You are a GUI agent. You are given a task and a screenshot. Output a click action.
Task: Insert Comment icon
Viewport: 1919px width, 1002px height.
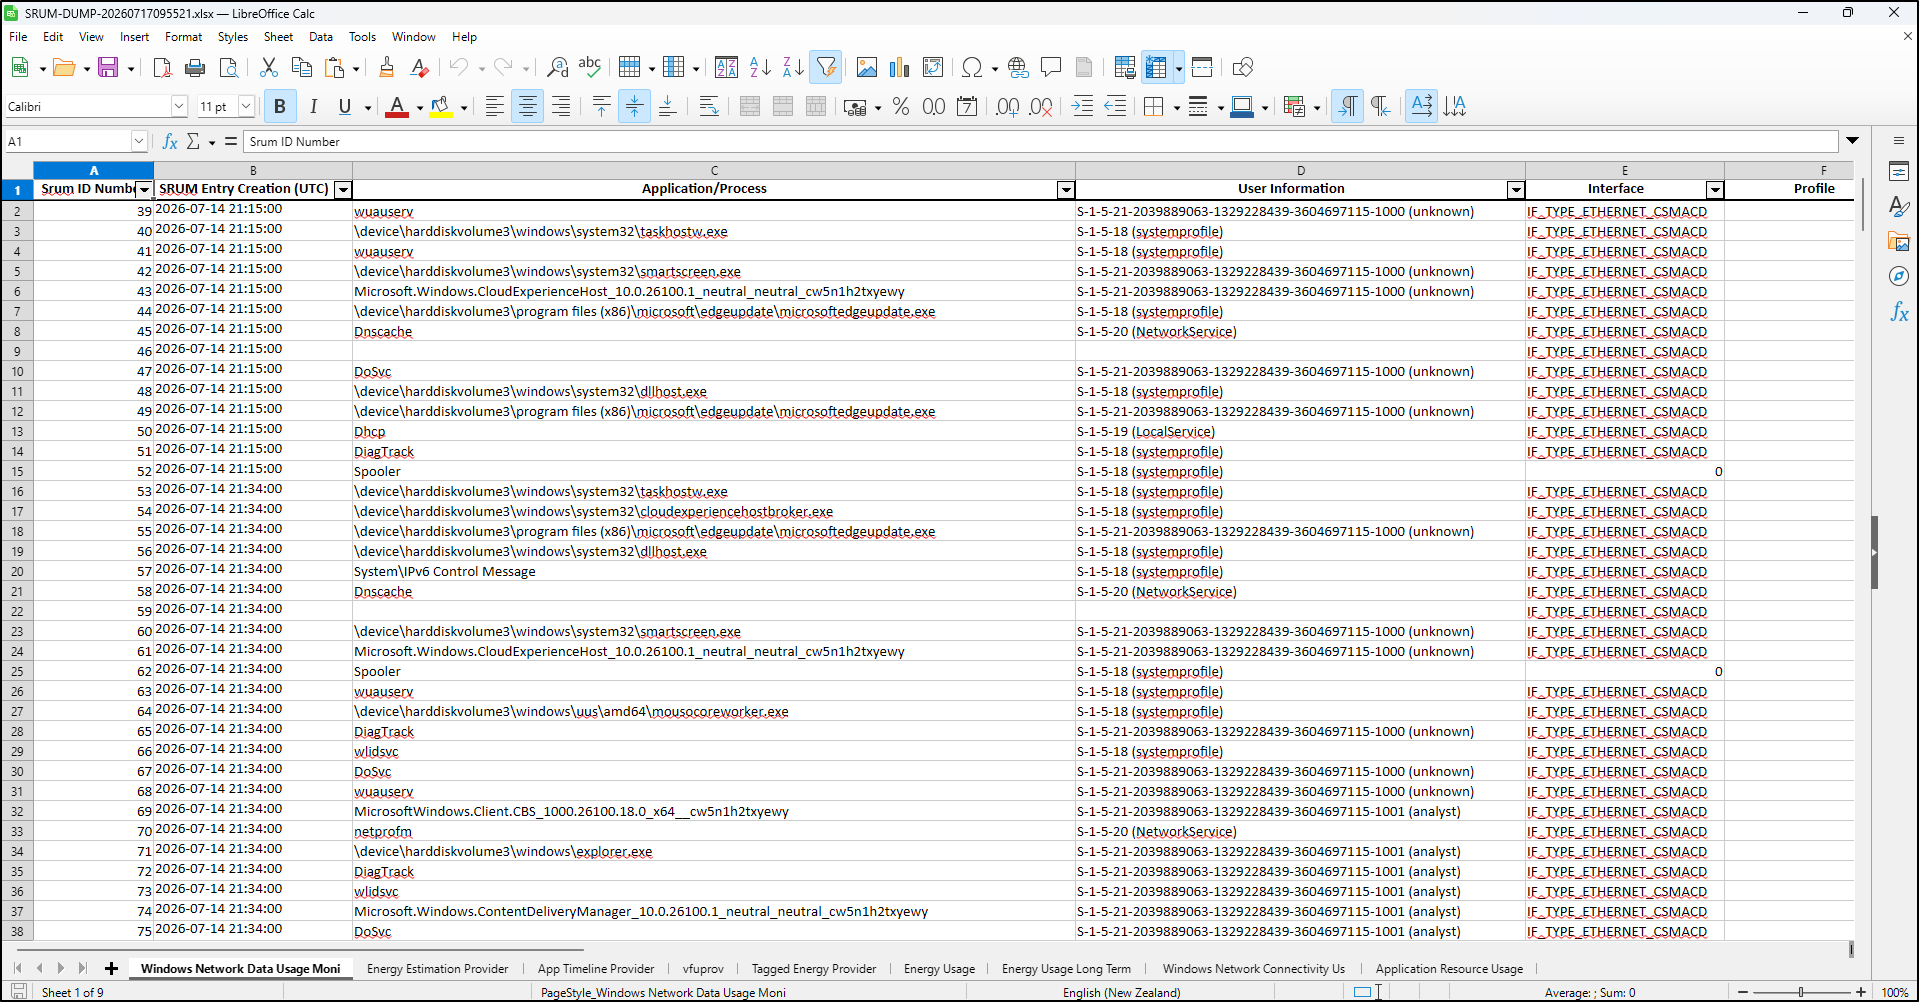(x=1051, y=68)
